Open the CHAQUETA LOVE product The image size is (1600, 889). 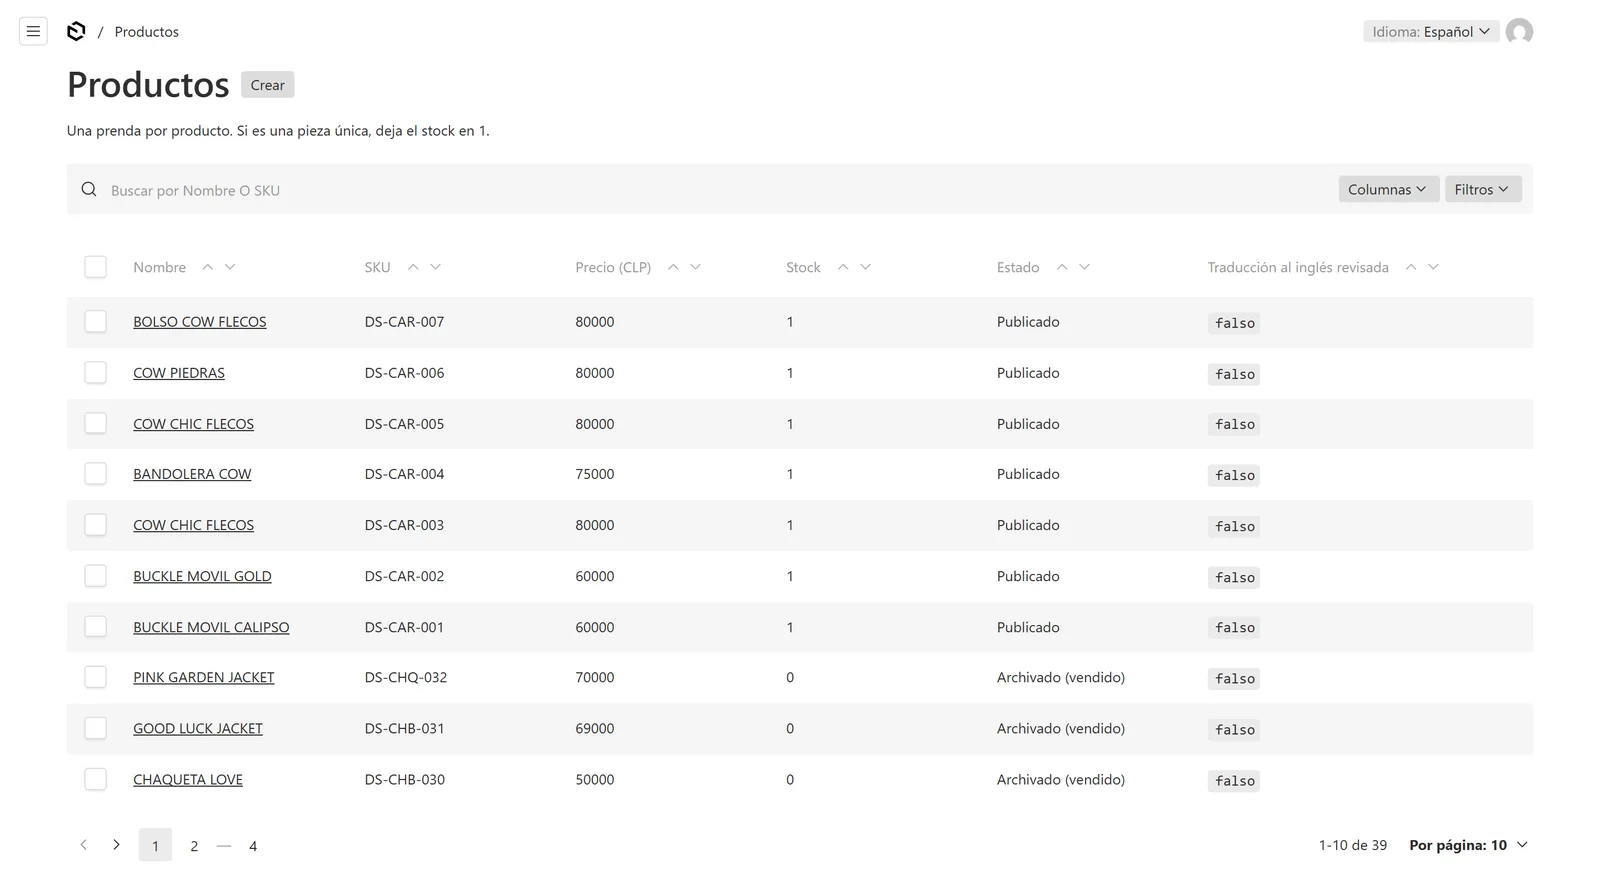pos(188,779)
